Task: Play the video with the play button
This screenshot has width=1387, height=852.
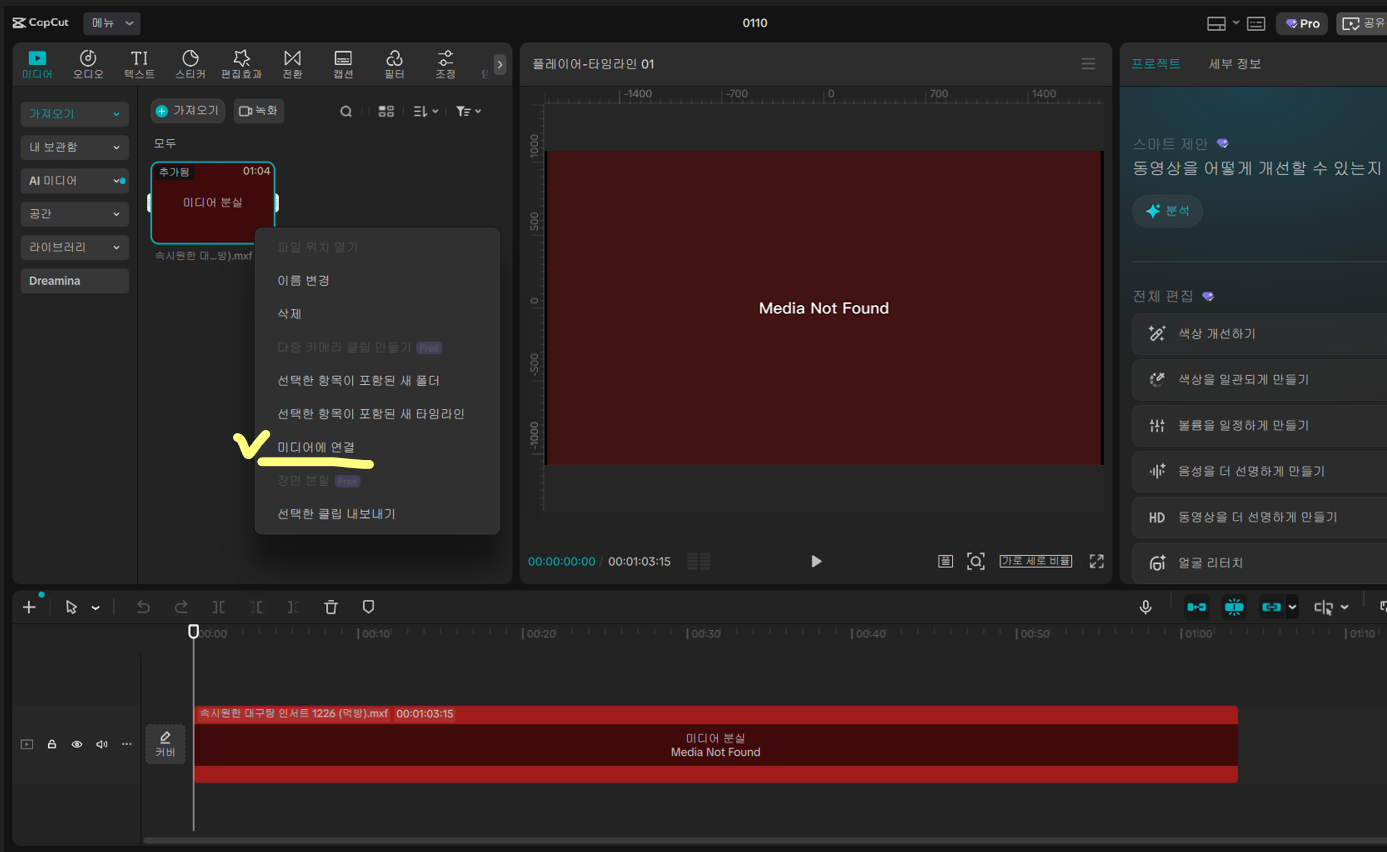Action: click(816, 561)
